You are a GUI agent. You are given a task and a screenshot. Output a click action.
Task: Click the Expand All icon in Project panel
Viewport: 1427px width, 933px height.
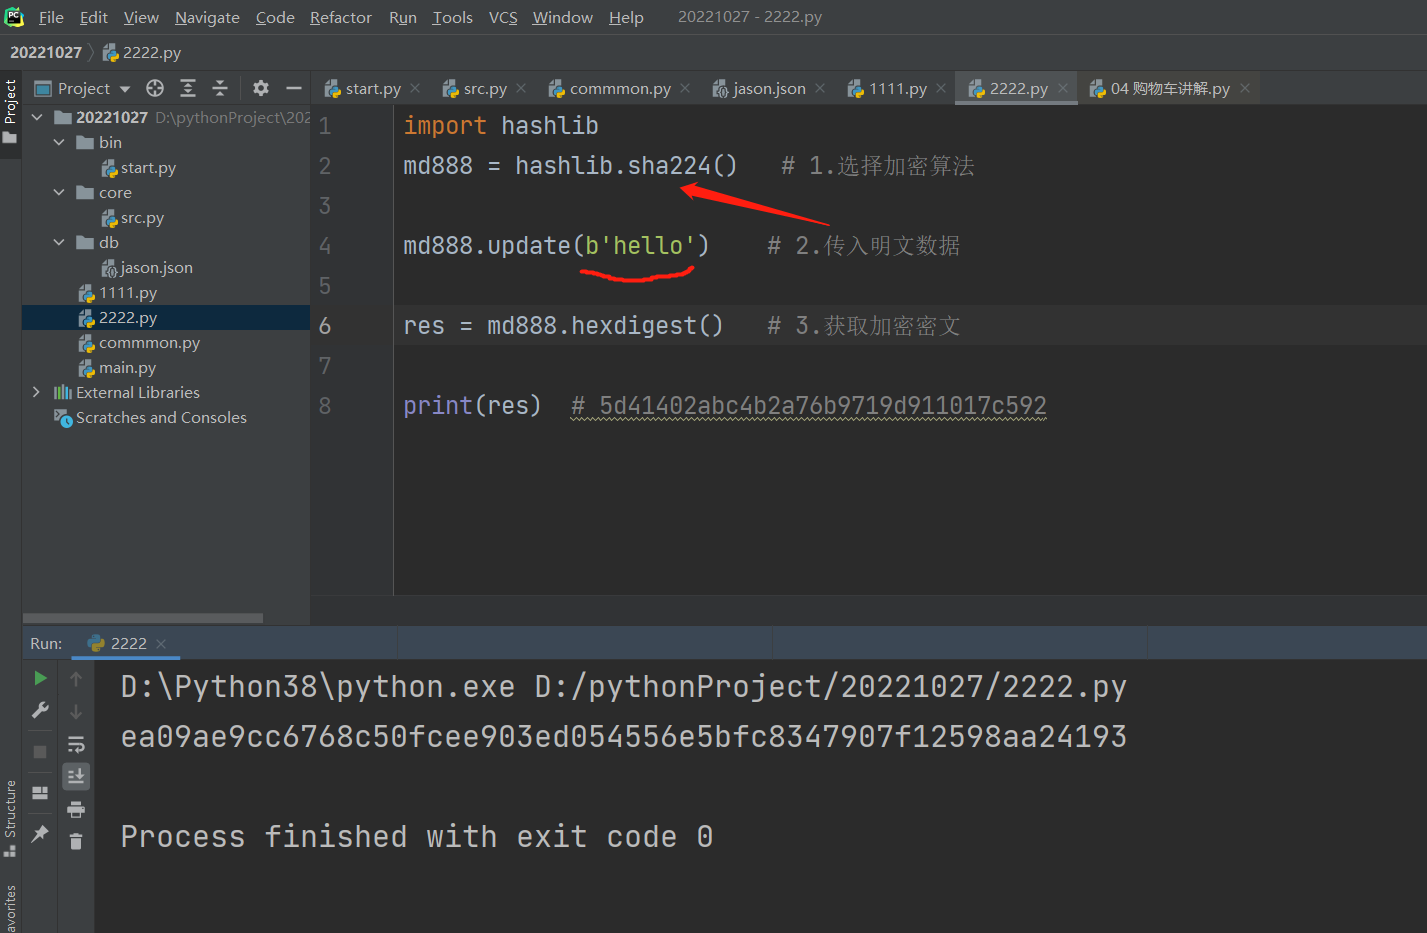188,88
